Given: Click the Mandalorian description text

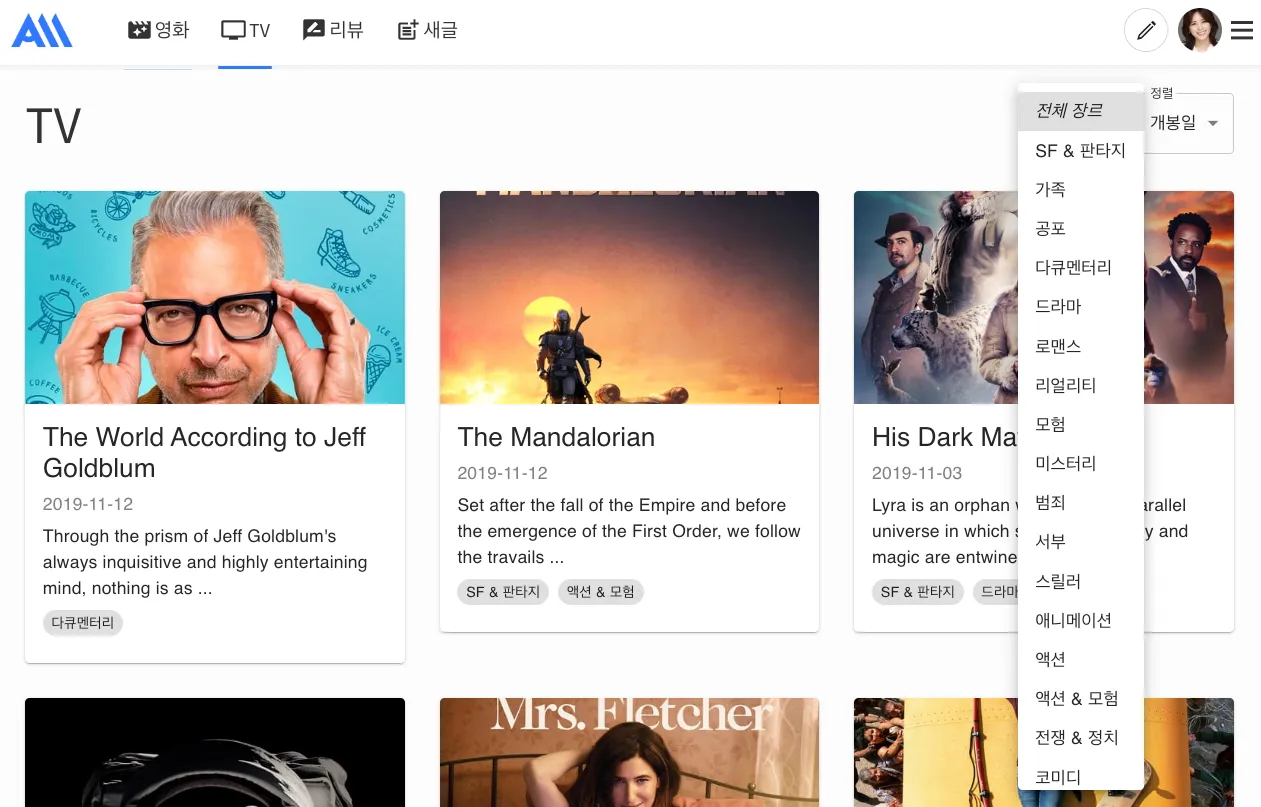Looking at the screenshot, I should coord(629,531).
